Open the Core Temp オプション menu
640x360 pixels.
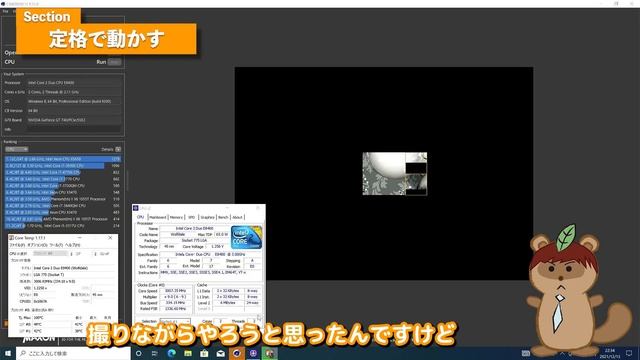pos(37,245)
